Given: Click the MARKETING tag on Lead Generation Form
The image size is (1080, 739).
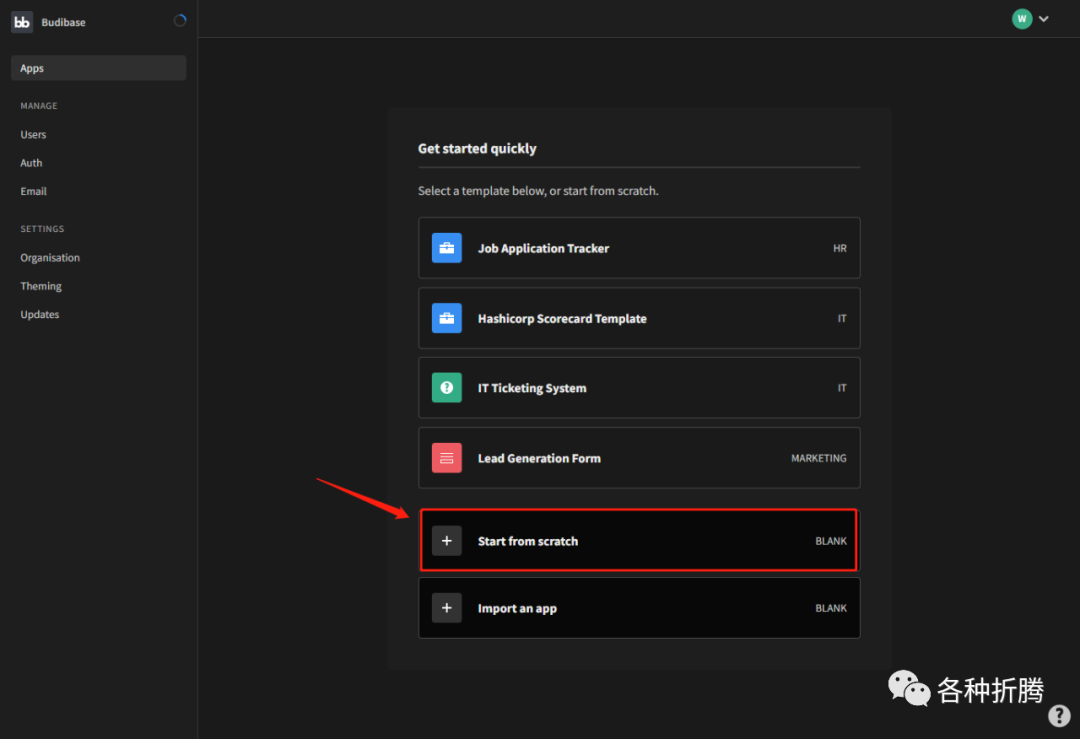Looking at the screenshot, I should point(819,458).
